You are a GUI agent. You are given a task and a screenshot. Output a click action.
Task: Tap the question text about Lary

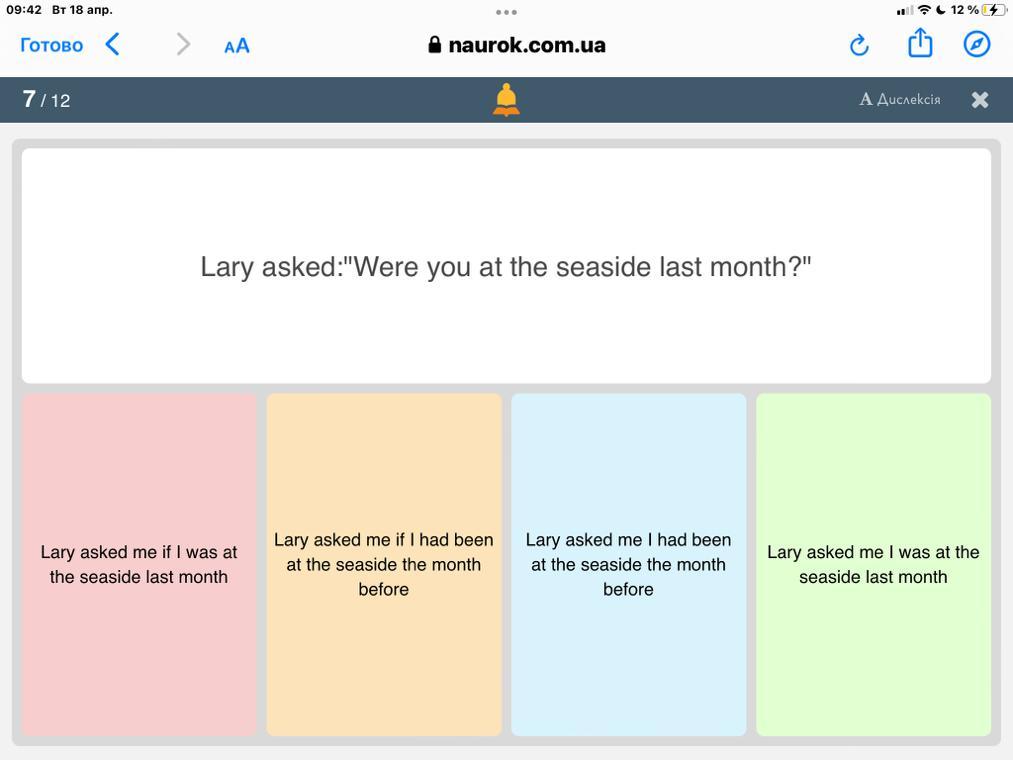pyautogui.click(x=506, y=267)
